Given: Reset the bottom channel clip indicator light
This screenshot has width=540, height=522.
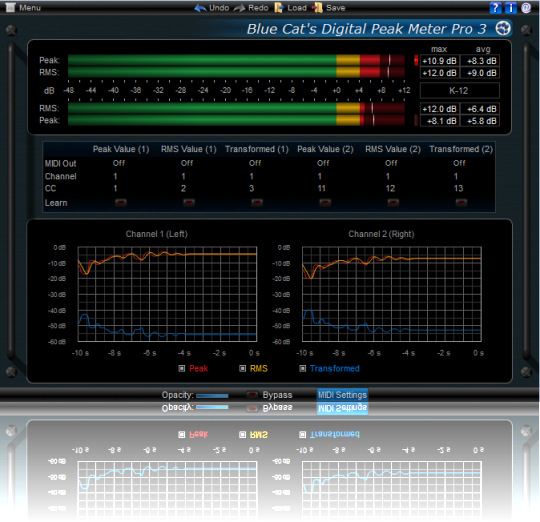Looking at the screenshot, I should pos(416,120).
